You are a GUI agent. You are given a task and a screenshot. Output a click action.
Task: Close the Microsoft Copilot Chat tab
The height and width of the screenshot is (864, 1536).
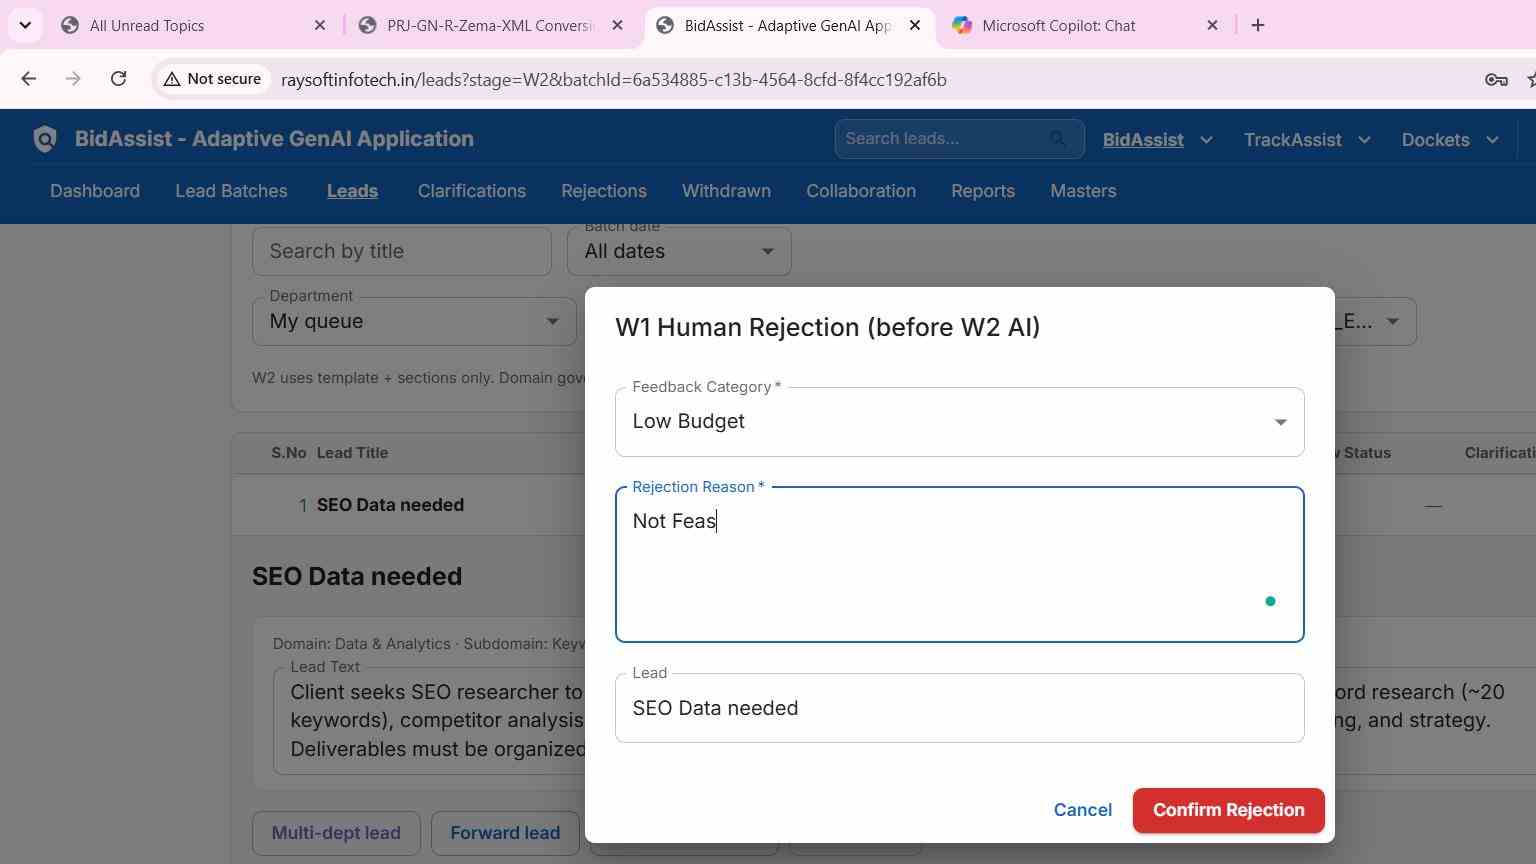1212,25
